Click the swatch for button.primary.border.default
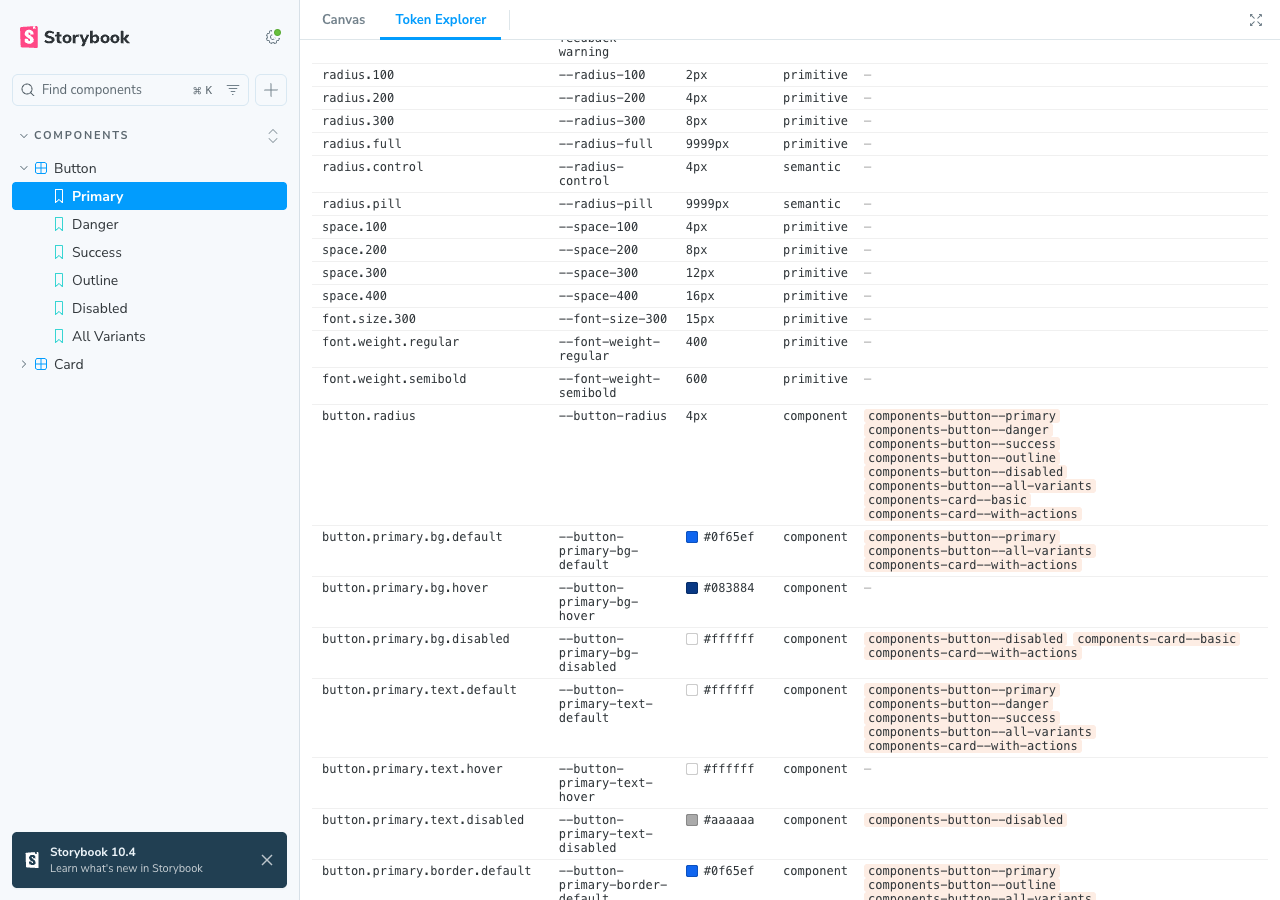 [x=692, y=871]
